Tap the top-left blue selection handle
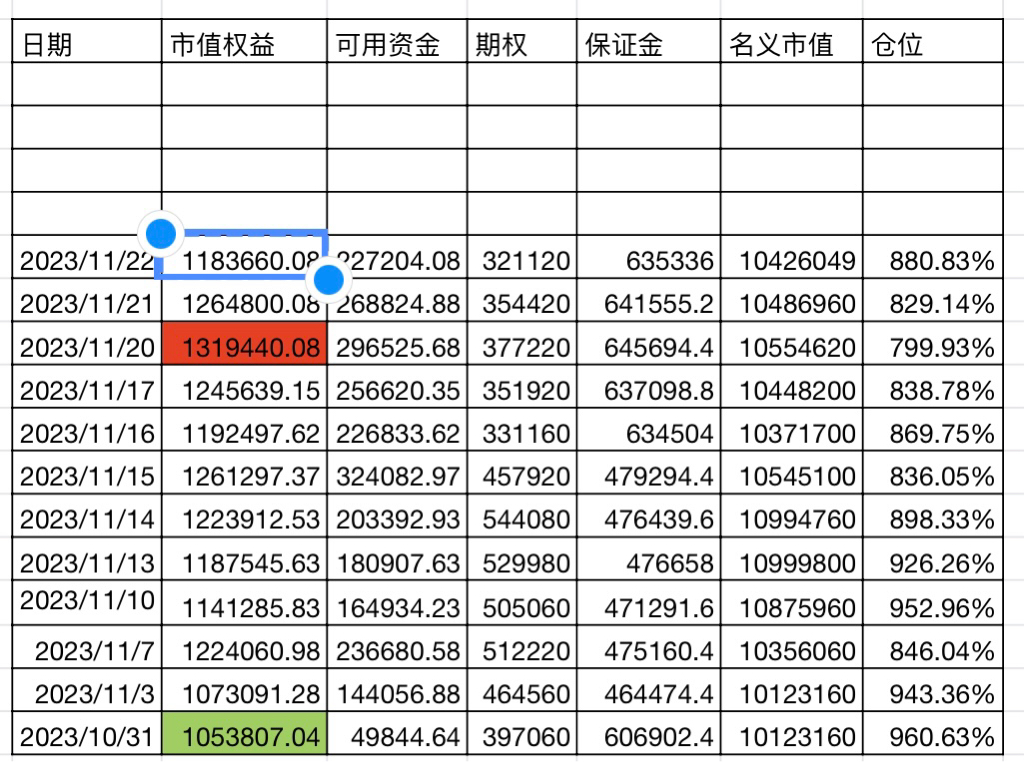The height and width of the screenshot is (762, 1024). click(x=161, y=234)
